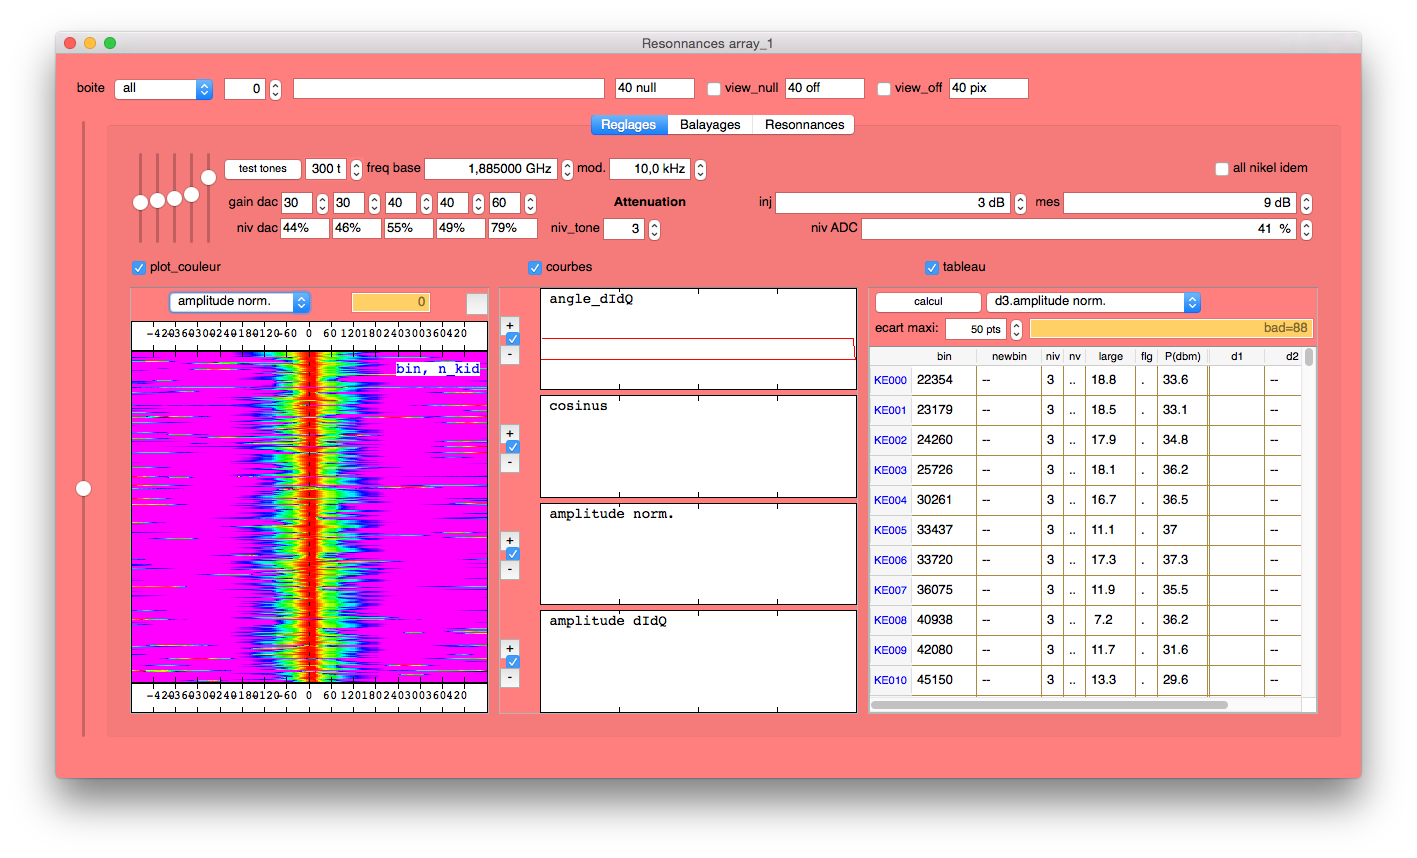Click the niv_tone stepper arrows
This screenshot has width=1417, height=858.
click(x=654, y=229)
